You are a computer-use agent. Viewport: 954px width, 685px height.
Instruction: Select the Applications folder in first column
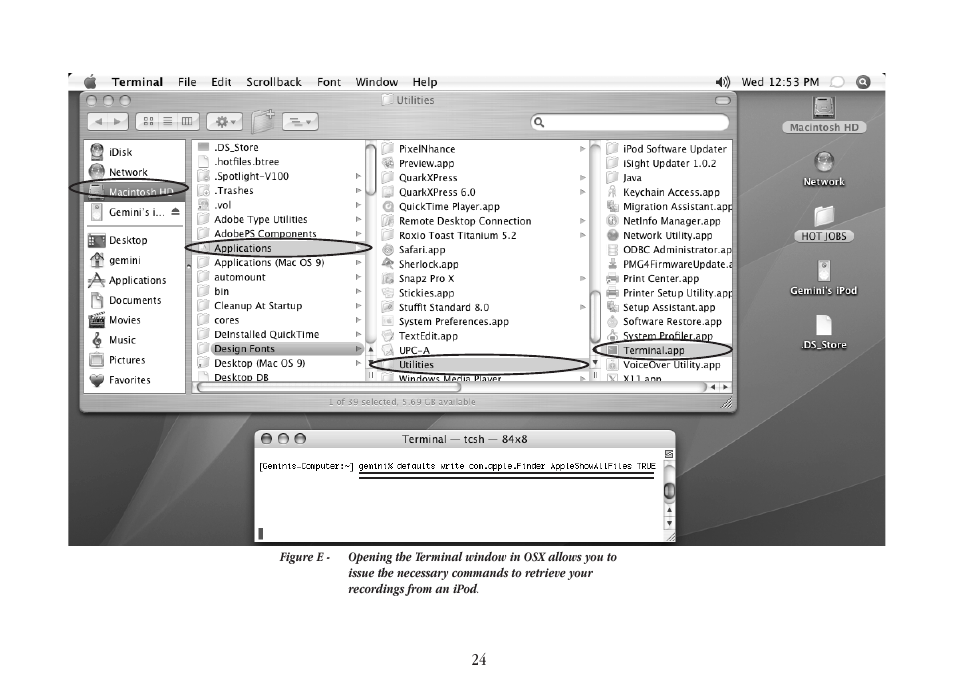(279, 248)
